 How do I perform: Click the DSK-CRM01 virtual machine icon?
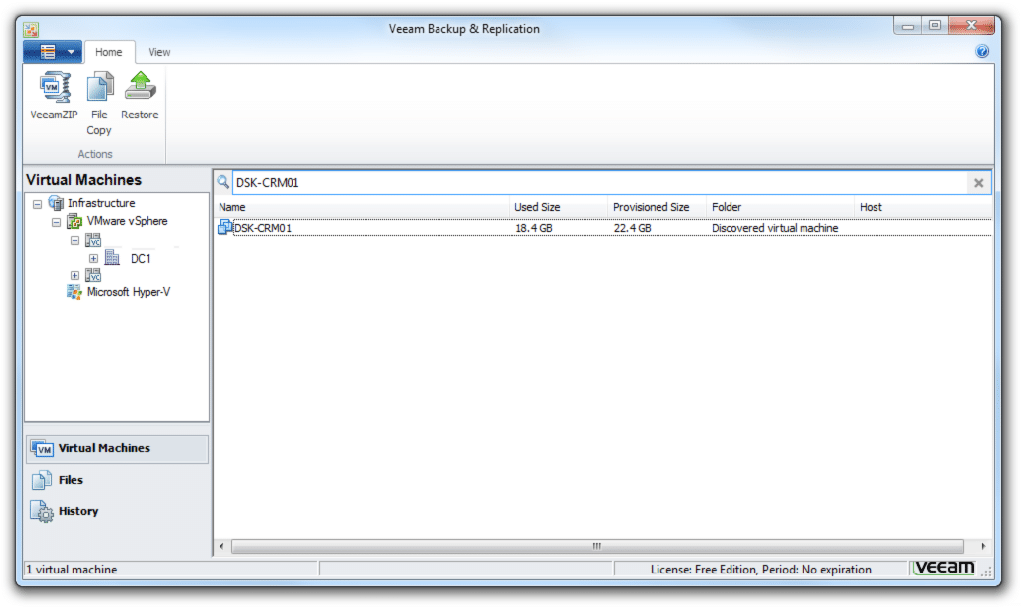click(x=225, y=228)
